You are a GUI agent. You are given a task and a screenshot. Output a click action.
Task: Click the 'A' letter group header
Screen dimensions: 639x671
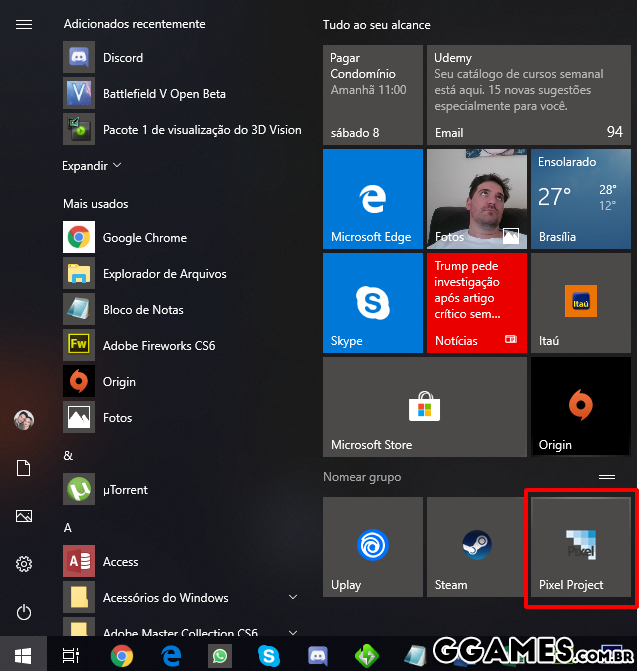(x=68, y=527)
